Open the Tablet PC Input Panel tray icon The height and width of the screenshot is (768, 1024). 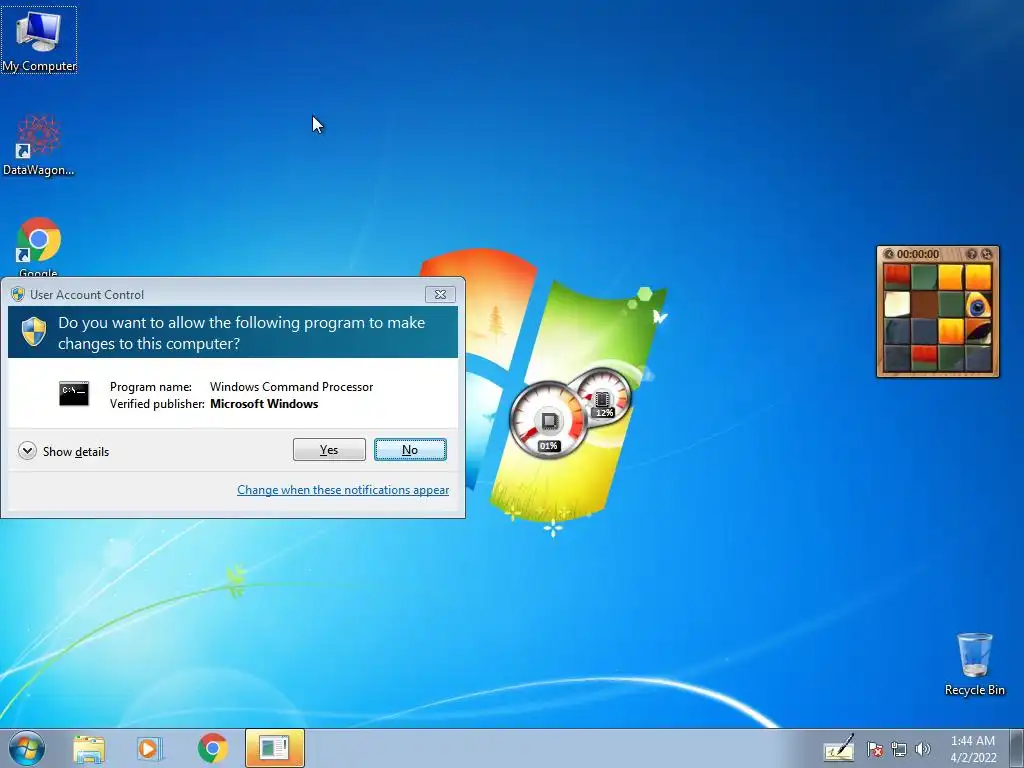click(x=839, y=748)
